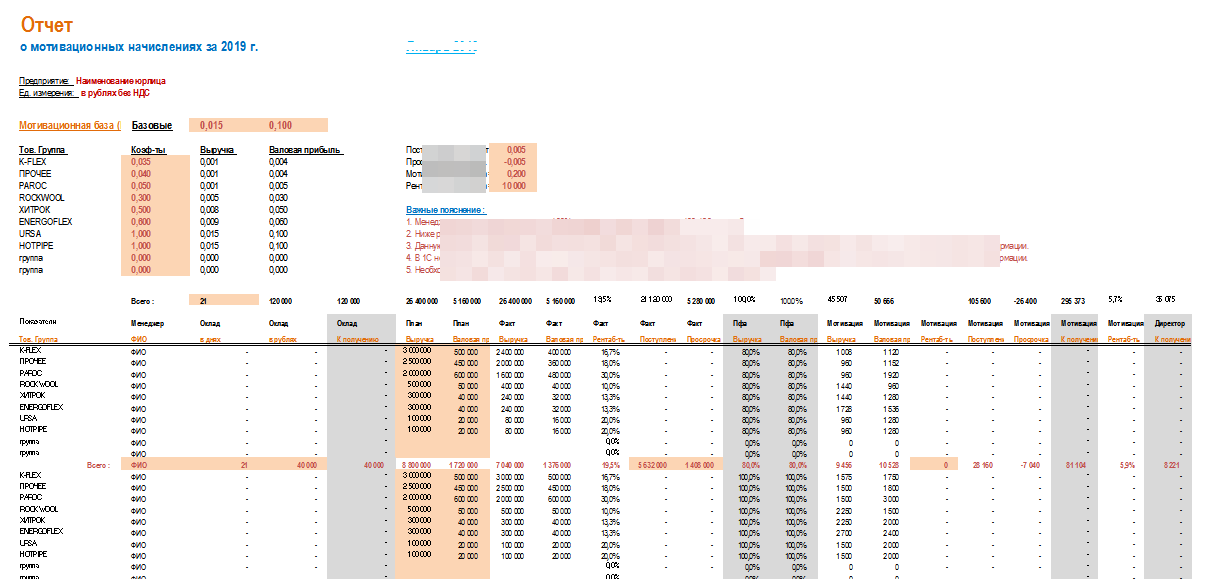Select base value 0,015 beside Базовые

click(211, 125)
